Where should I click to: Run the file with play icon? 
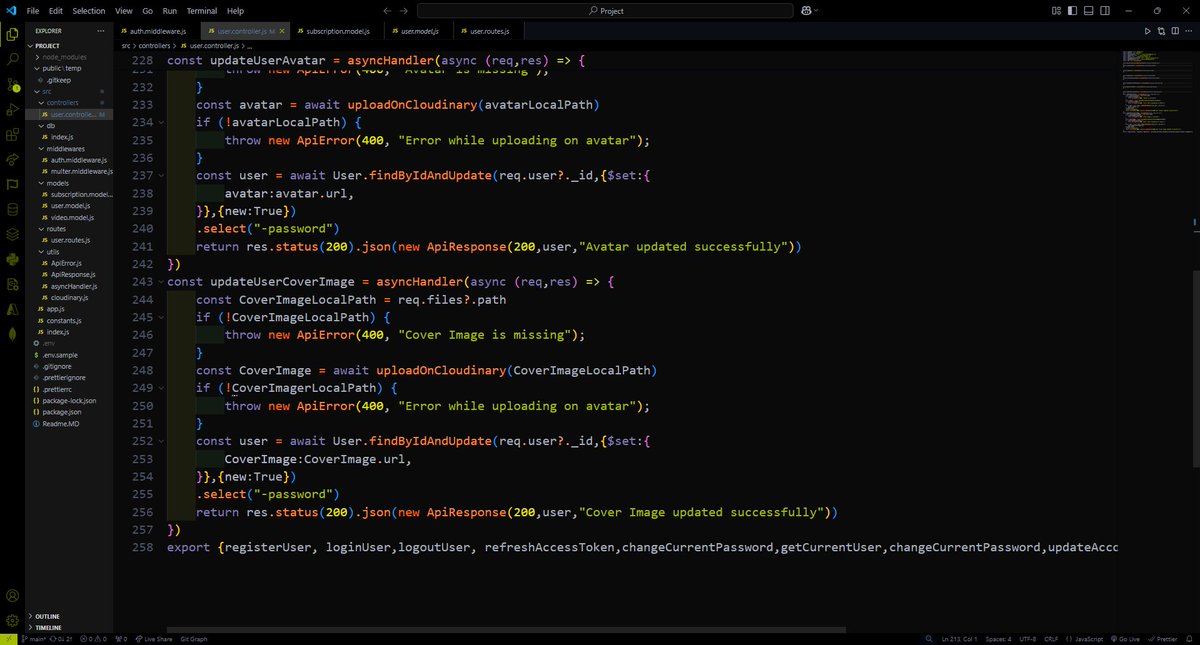[x=1147, y=32]
